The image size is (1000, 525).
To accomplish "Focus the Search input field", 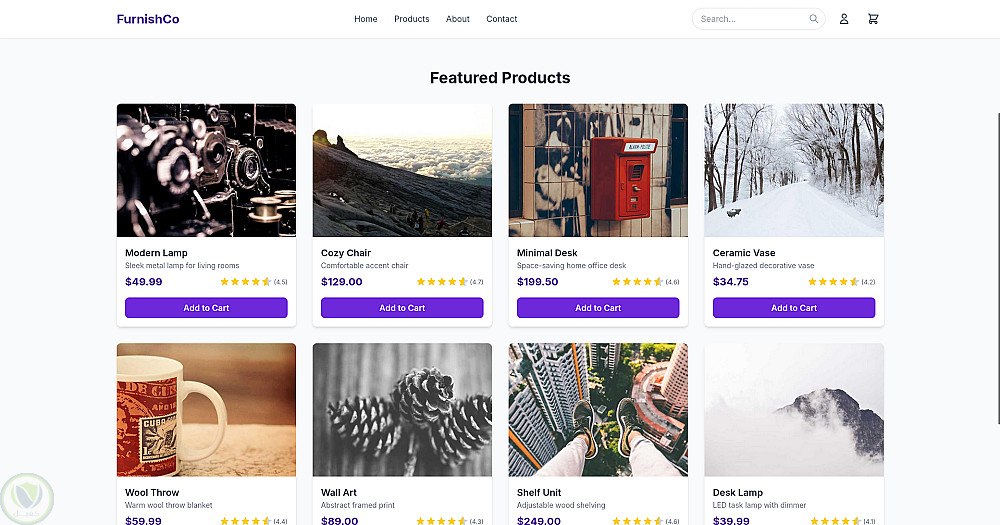I will [x=752, y=19].
